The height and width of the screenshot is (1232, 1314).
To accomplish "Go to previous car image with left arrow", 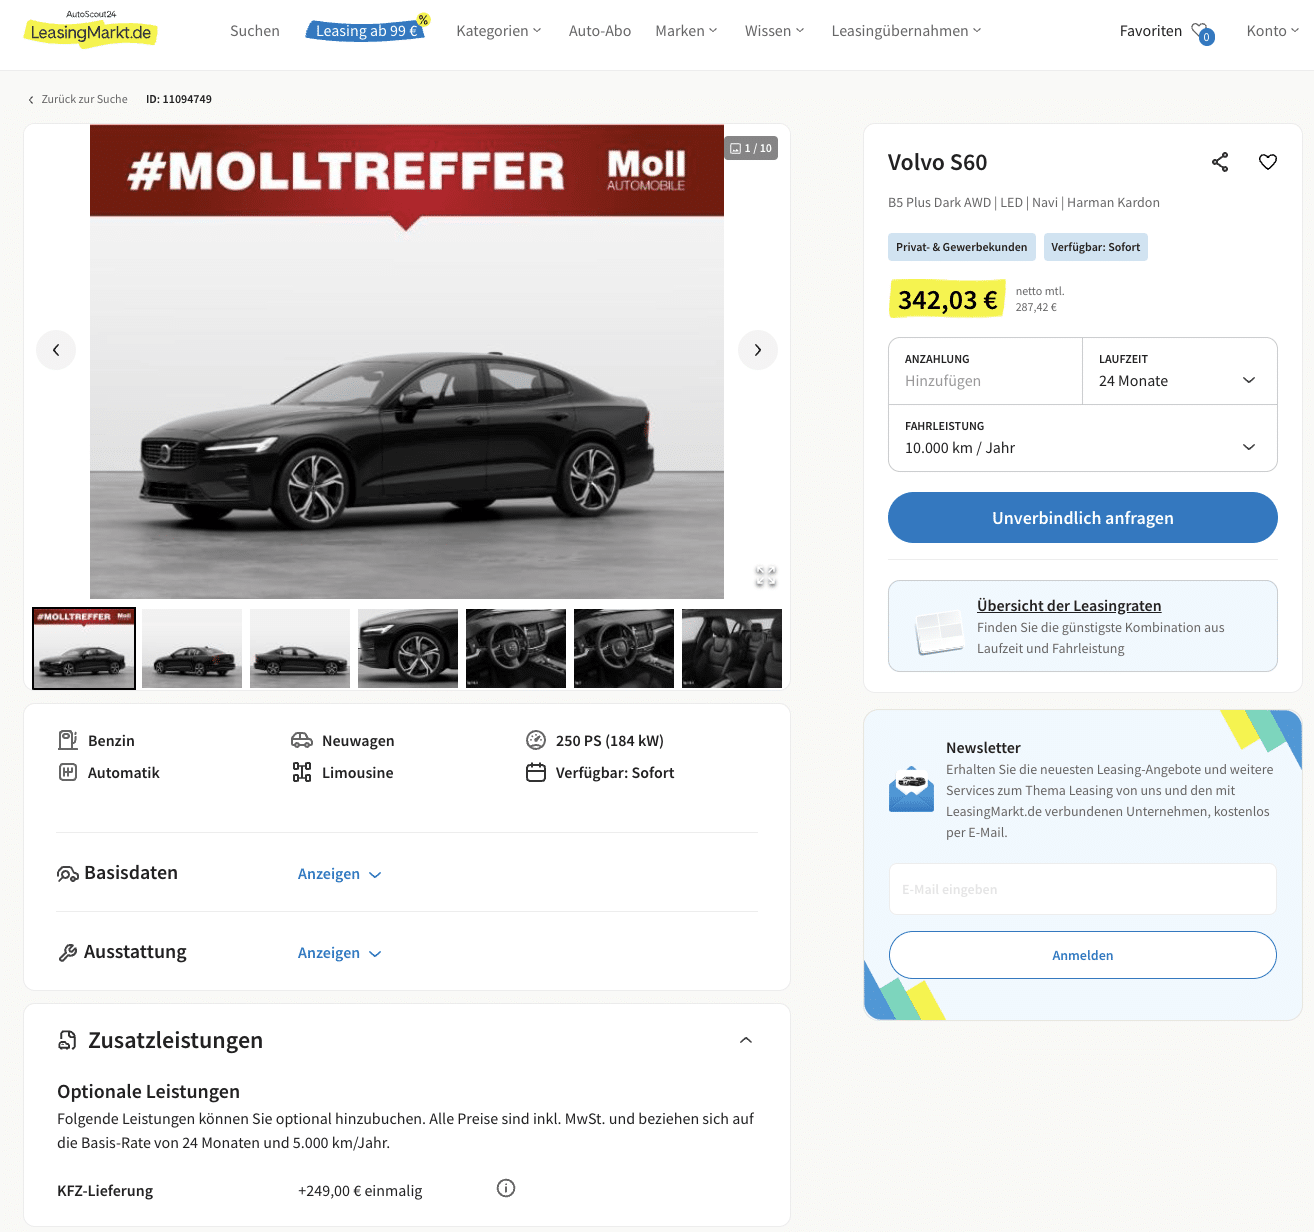I will [56, 350].
